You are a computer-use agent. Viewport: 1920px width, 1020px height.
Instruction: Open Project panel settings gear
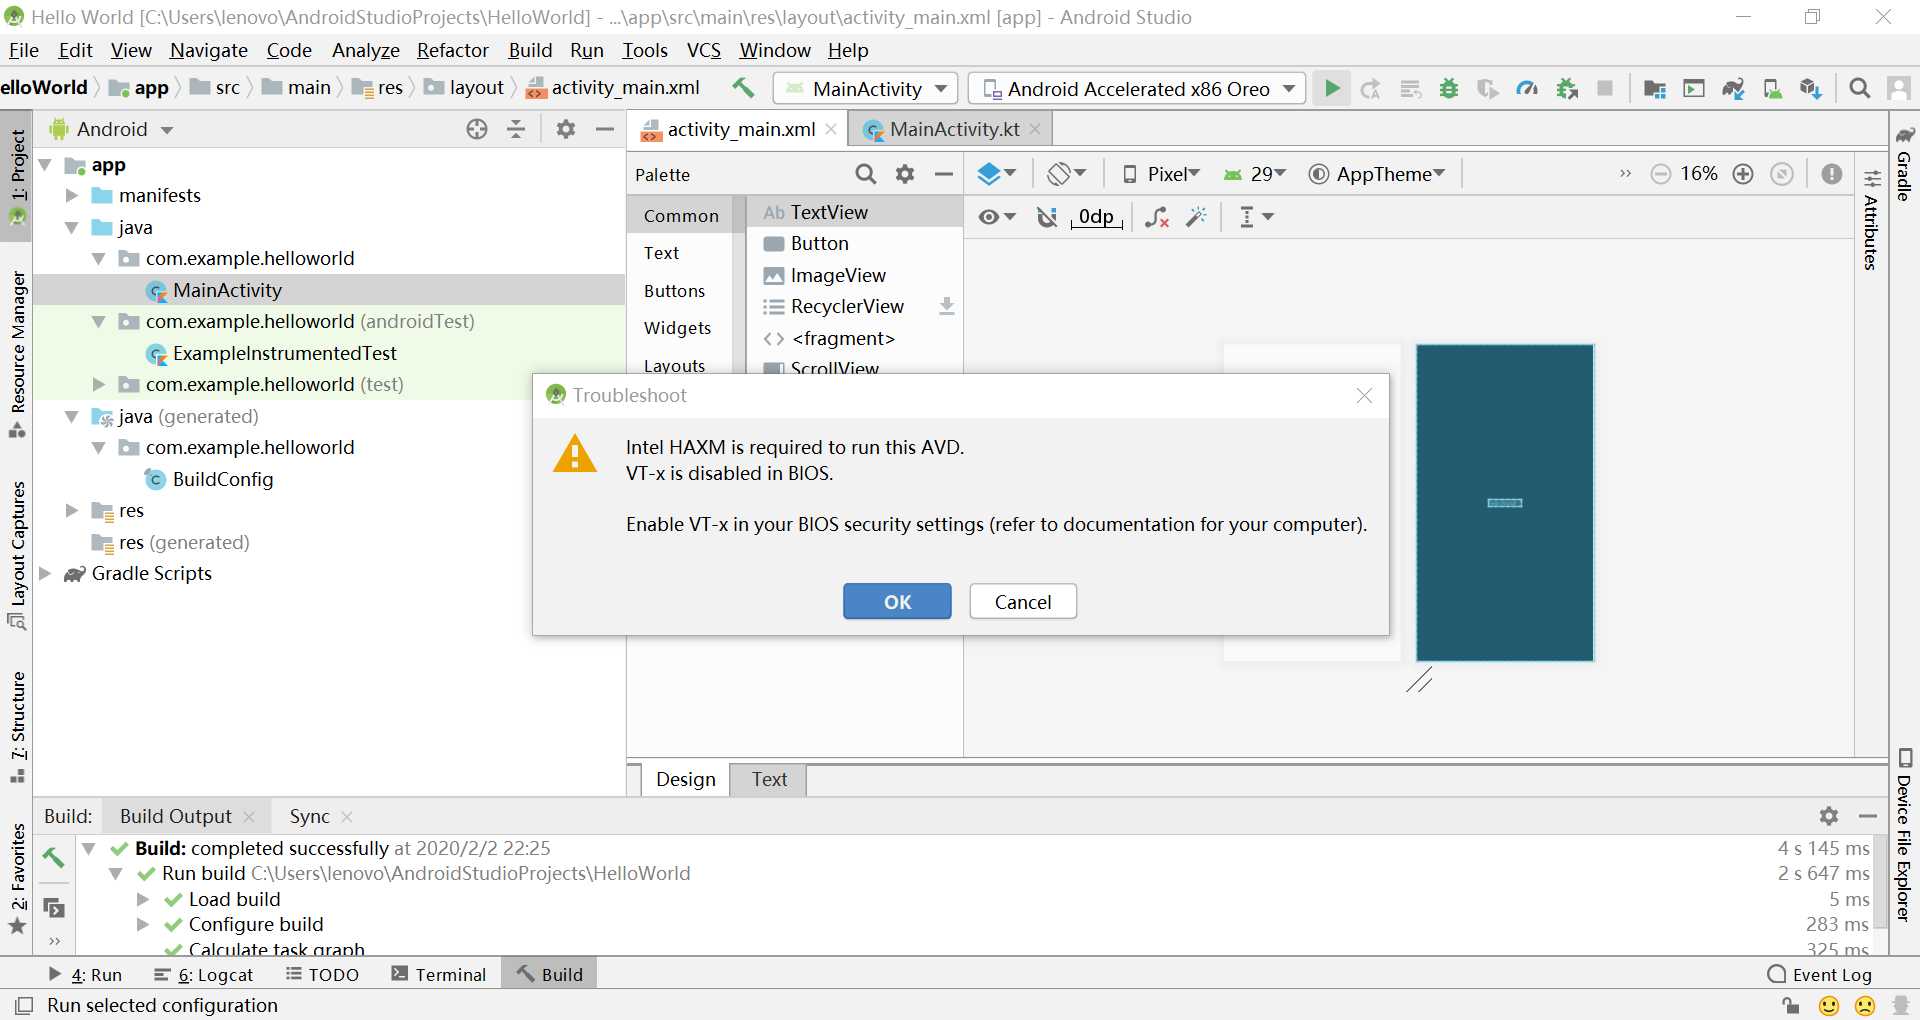[x=566, y=129]
